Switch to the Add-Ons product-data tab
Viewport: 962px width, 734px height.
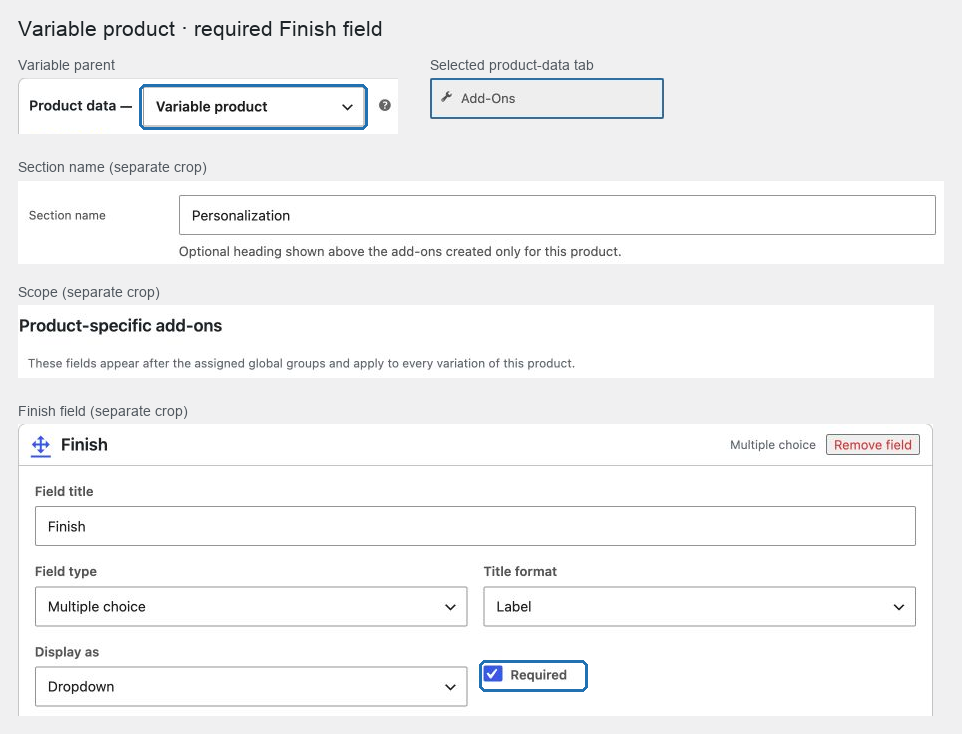click(547, 98)
